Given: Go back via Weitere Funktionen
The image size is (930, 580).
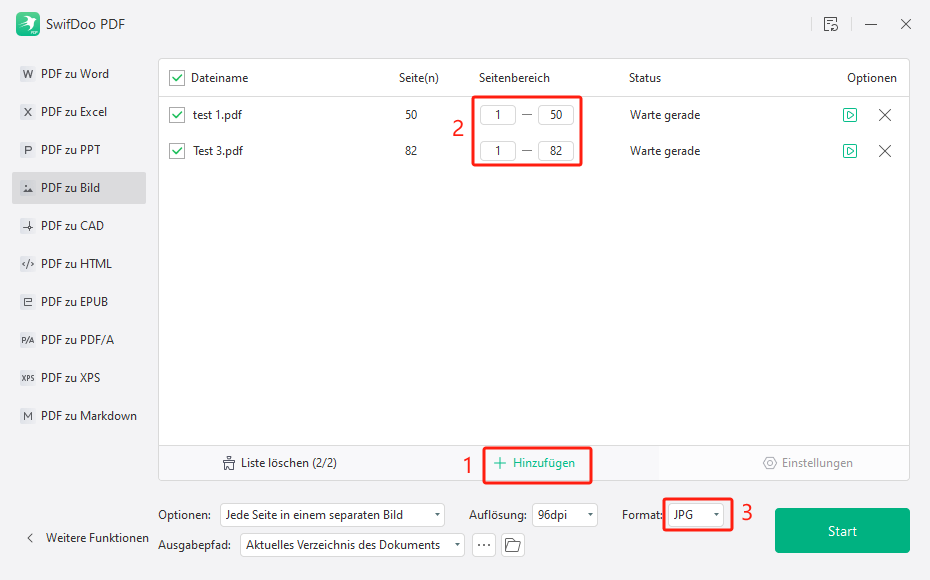Looking at the screenshot, I should tap(87, 538).
